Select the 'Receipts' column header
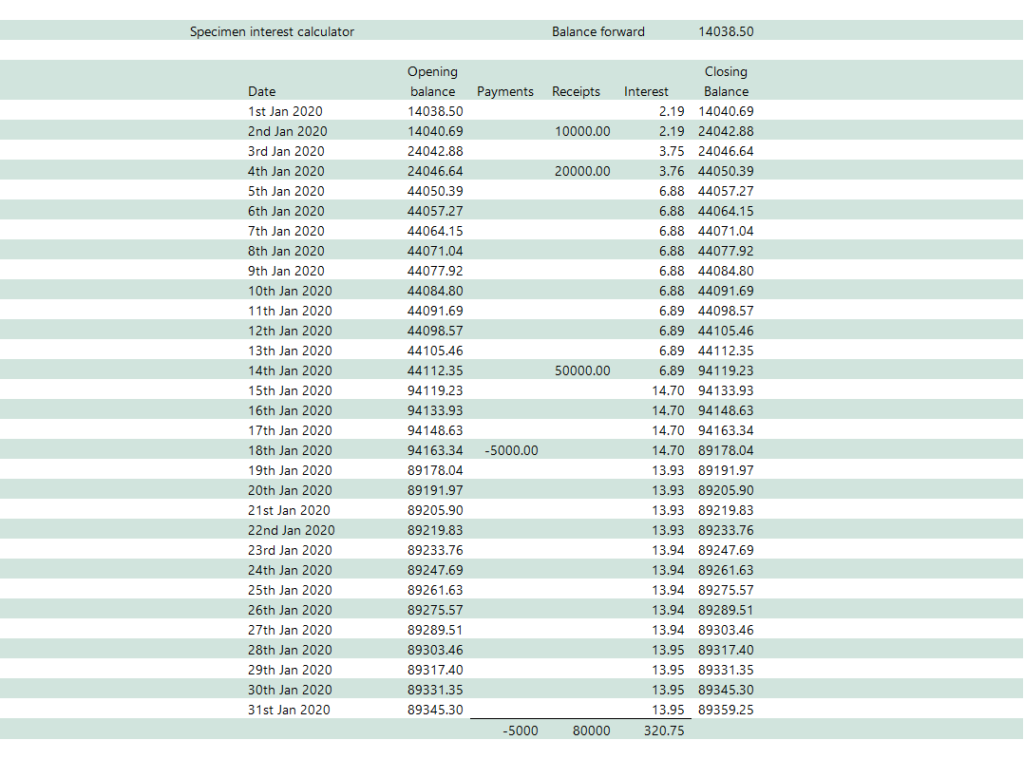1024x759 pixels. coord(576,91)
